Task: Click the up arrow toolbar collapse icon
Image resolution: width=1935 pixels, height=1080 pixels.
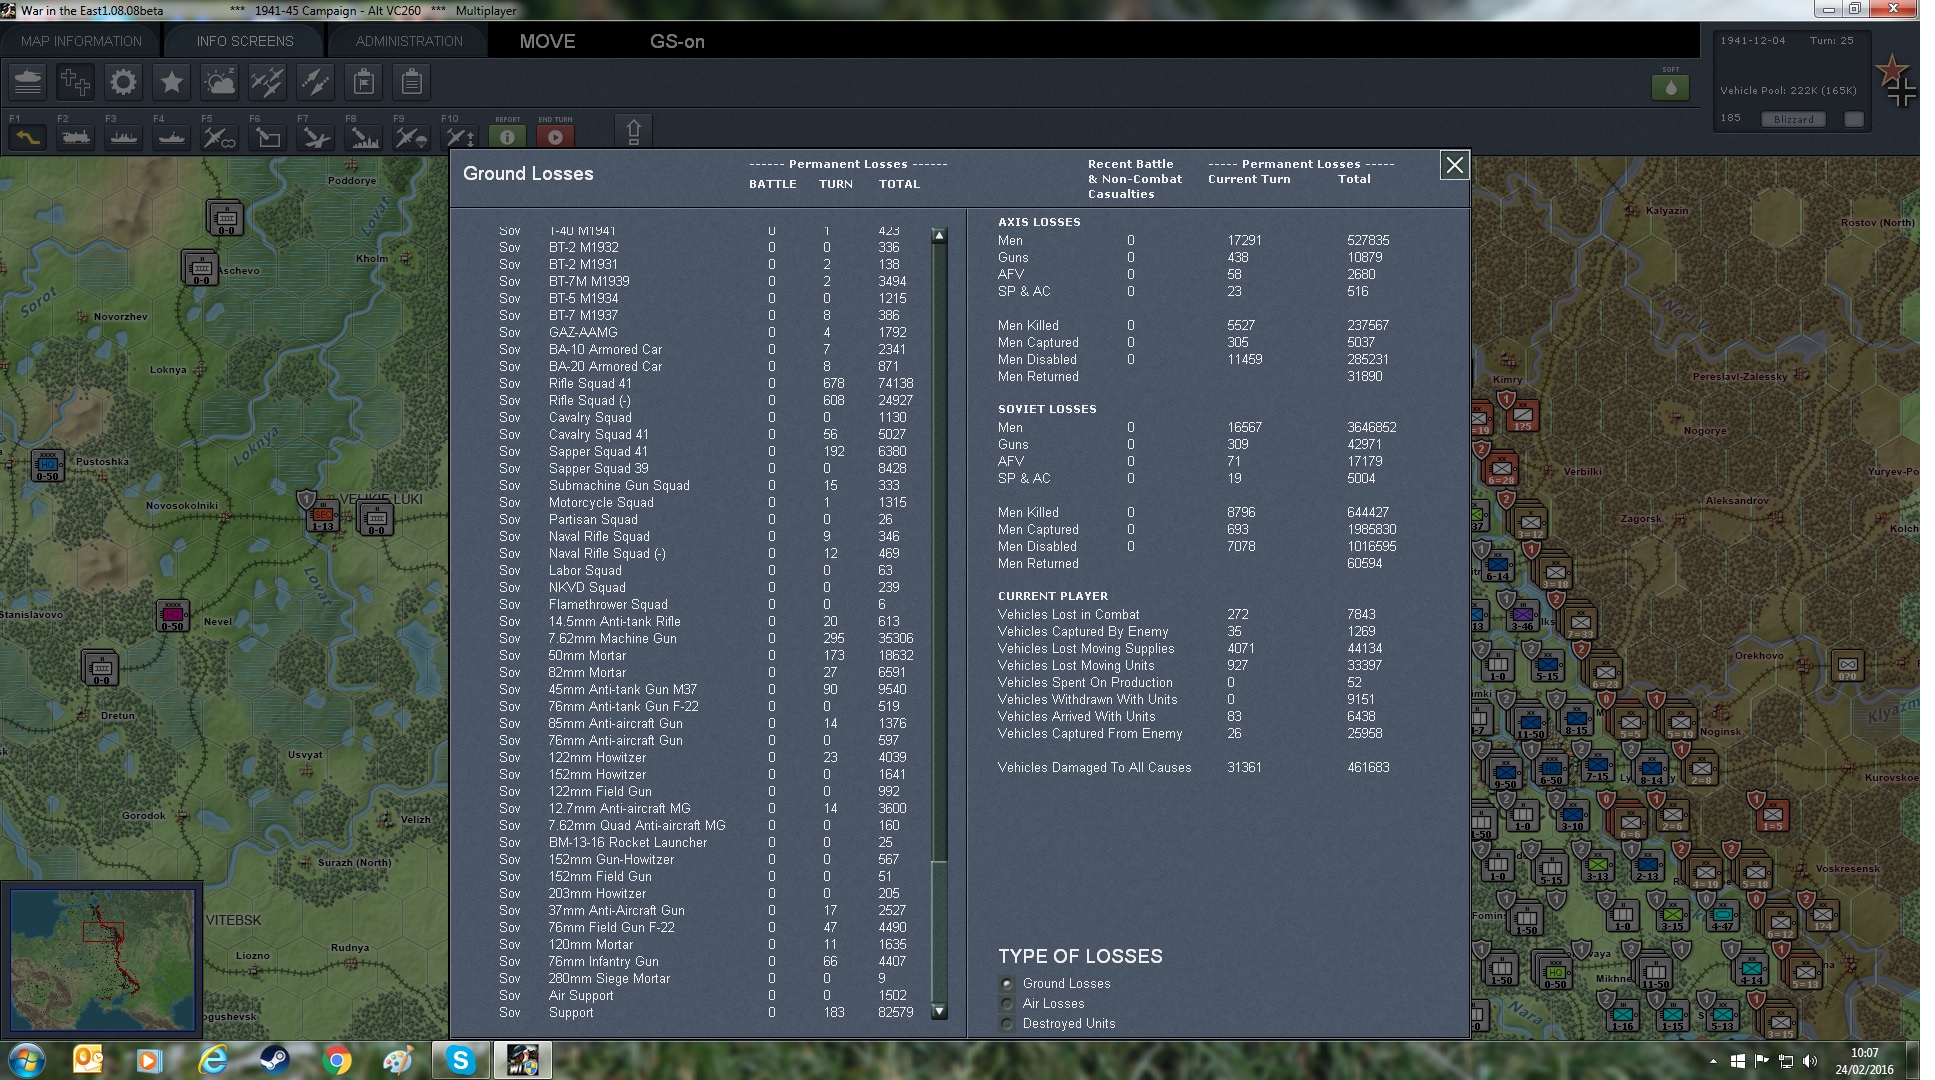Action: point(633,132)
